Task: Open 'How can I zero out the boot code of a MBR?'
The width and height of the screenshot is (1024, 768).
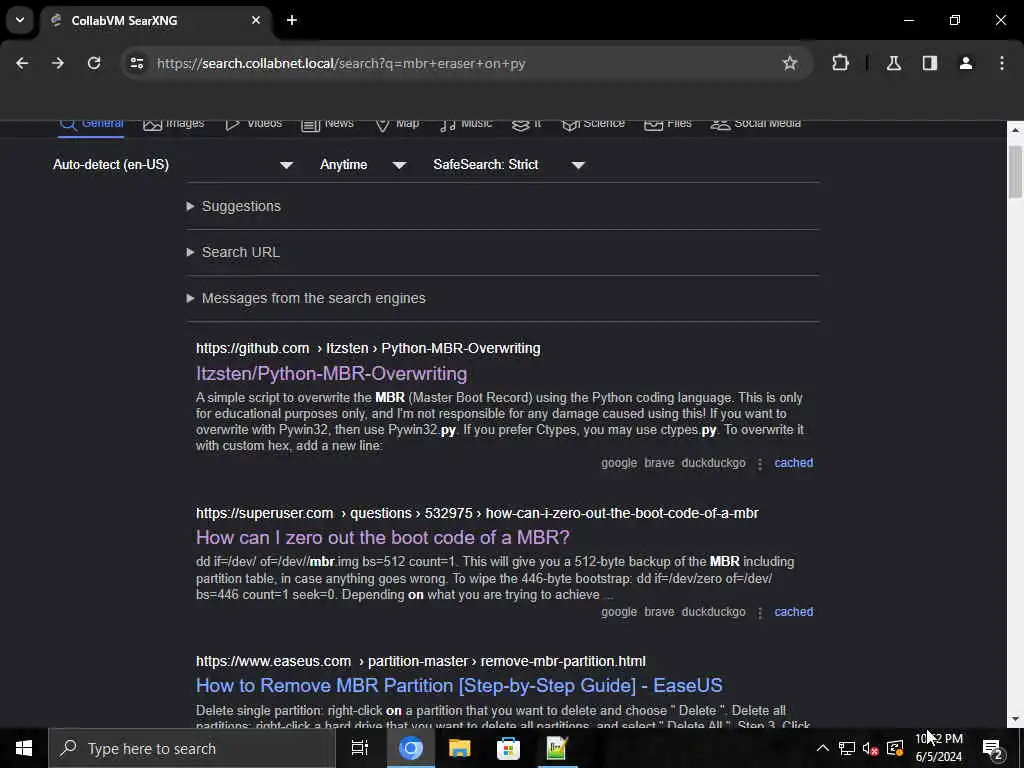Action: (383, 537)
